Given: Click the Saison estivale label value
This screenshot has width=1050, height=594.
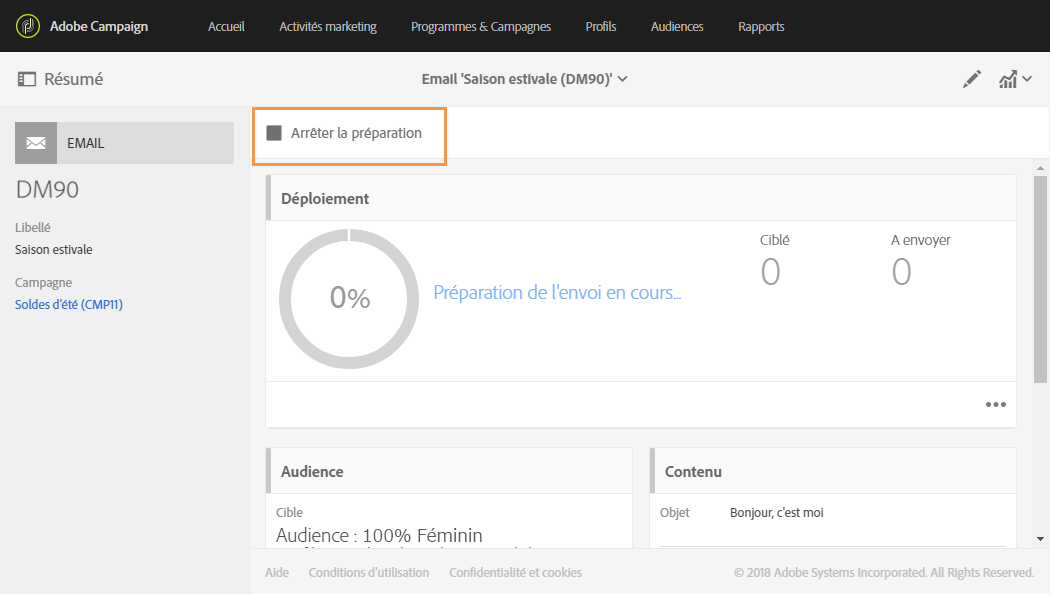Looking at the screenshot, I should coord(54,250).
